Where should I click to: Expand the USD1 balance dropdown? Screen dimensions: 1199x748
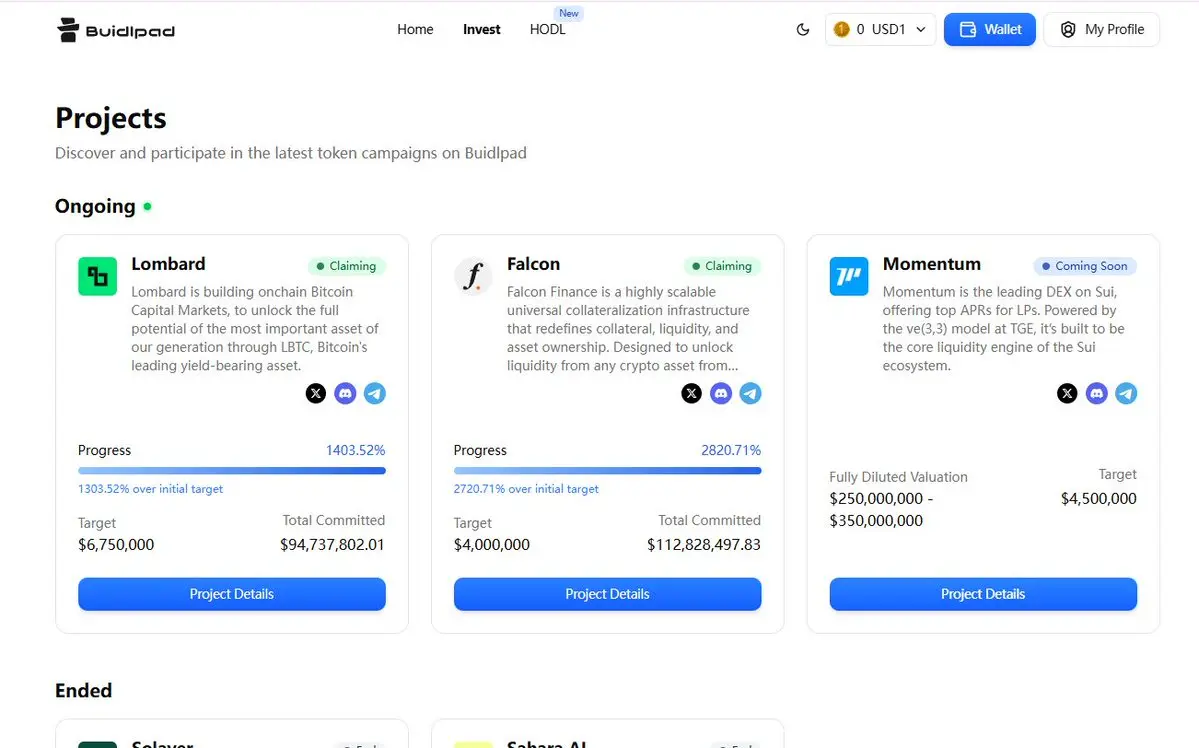[880, 30]
